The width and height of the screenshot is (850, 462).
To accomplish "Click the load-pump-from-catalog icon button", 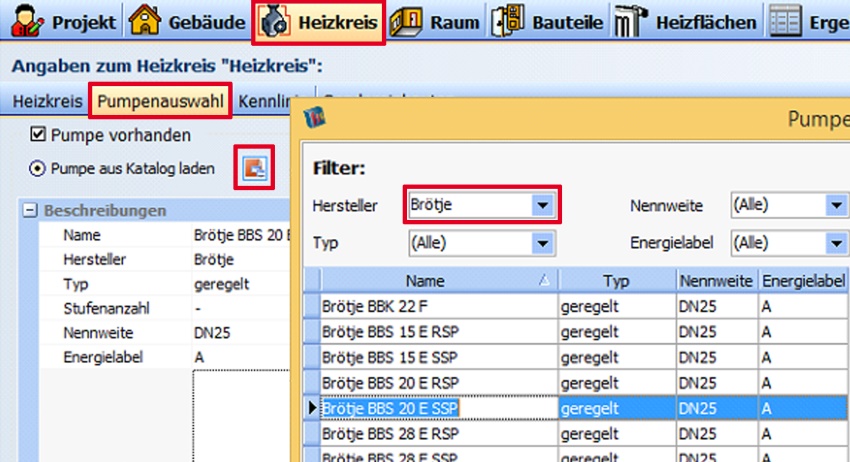I will 254,168.
